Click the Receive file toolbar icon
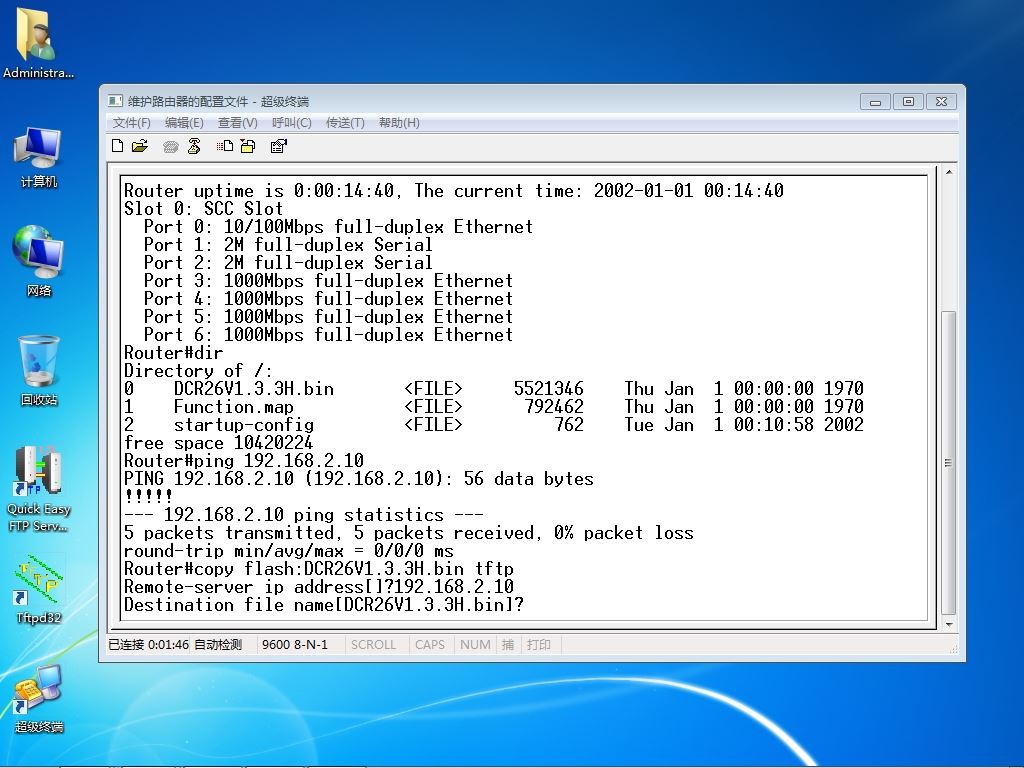The image size is (1024, 768). [x=248, y=146]
